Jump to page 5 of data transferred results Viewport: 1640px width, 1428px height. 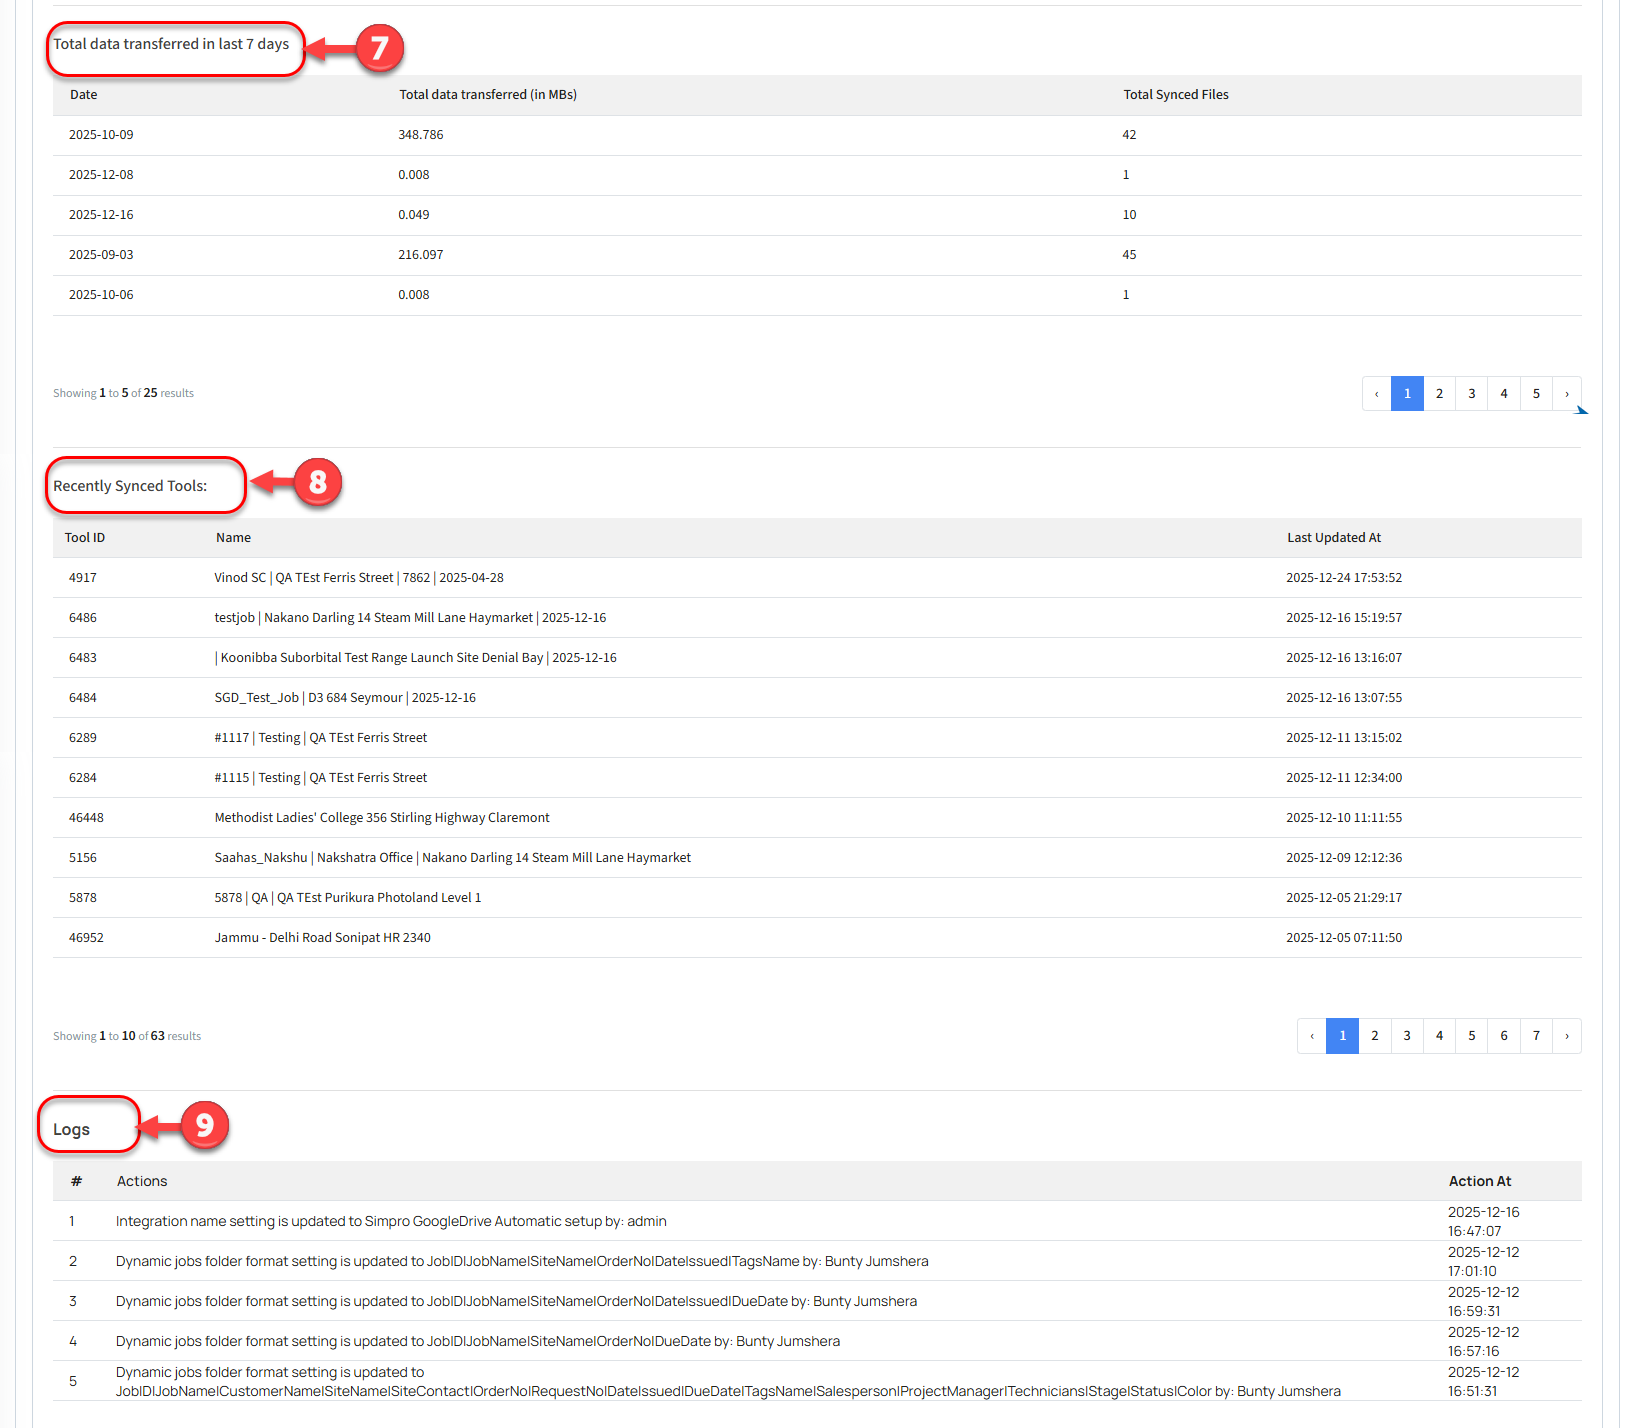pos(1536,394)
